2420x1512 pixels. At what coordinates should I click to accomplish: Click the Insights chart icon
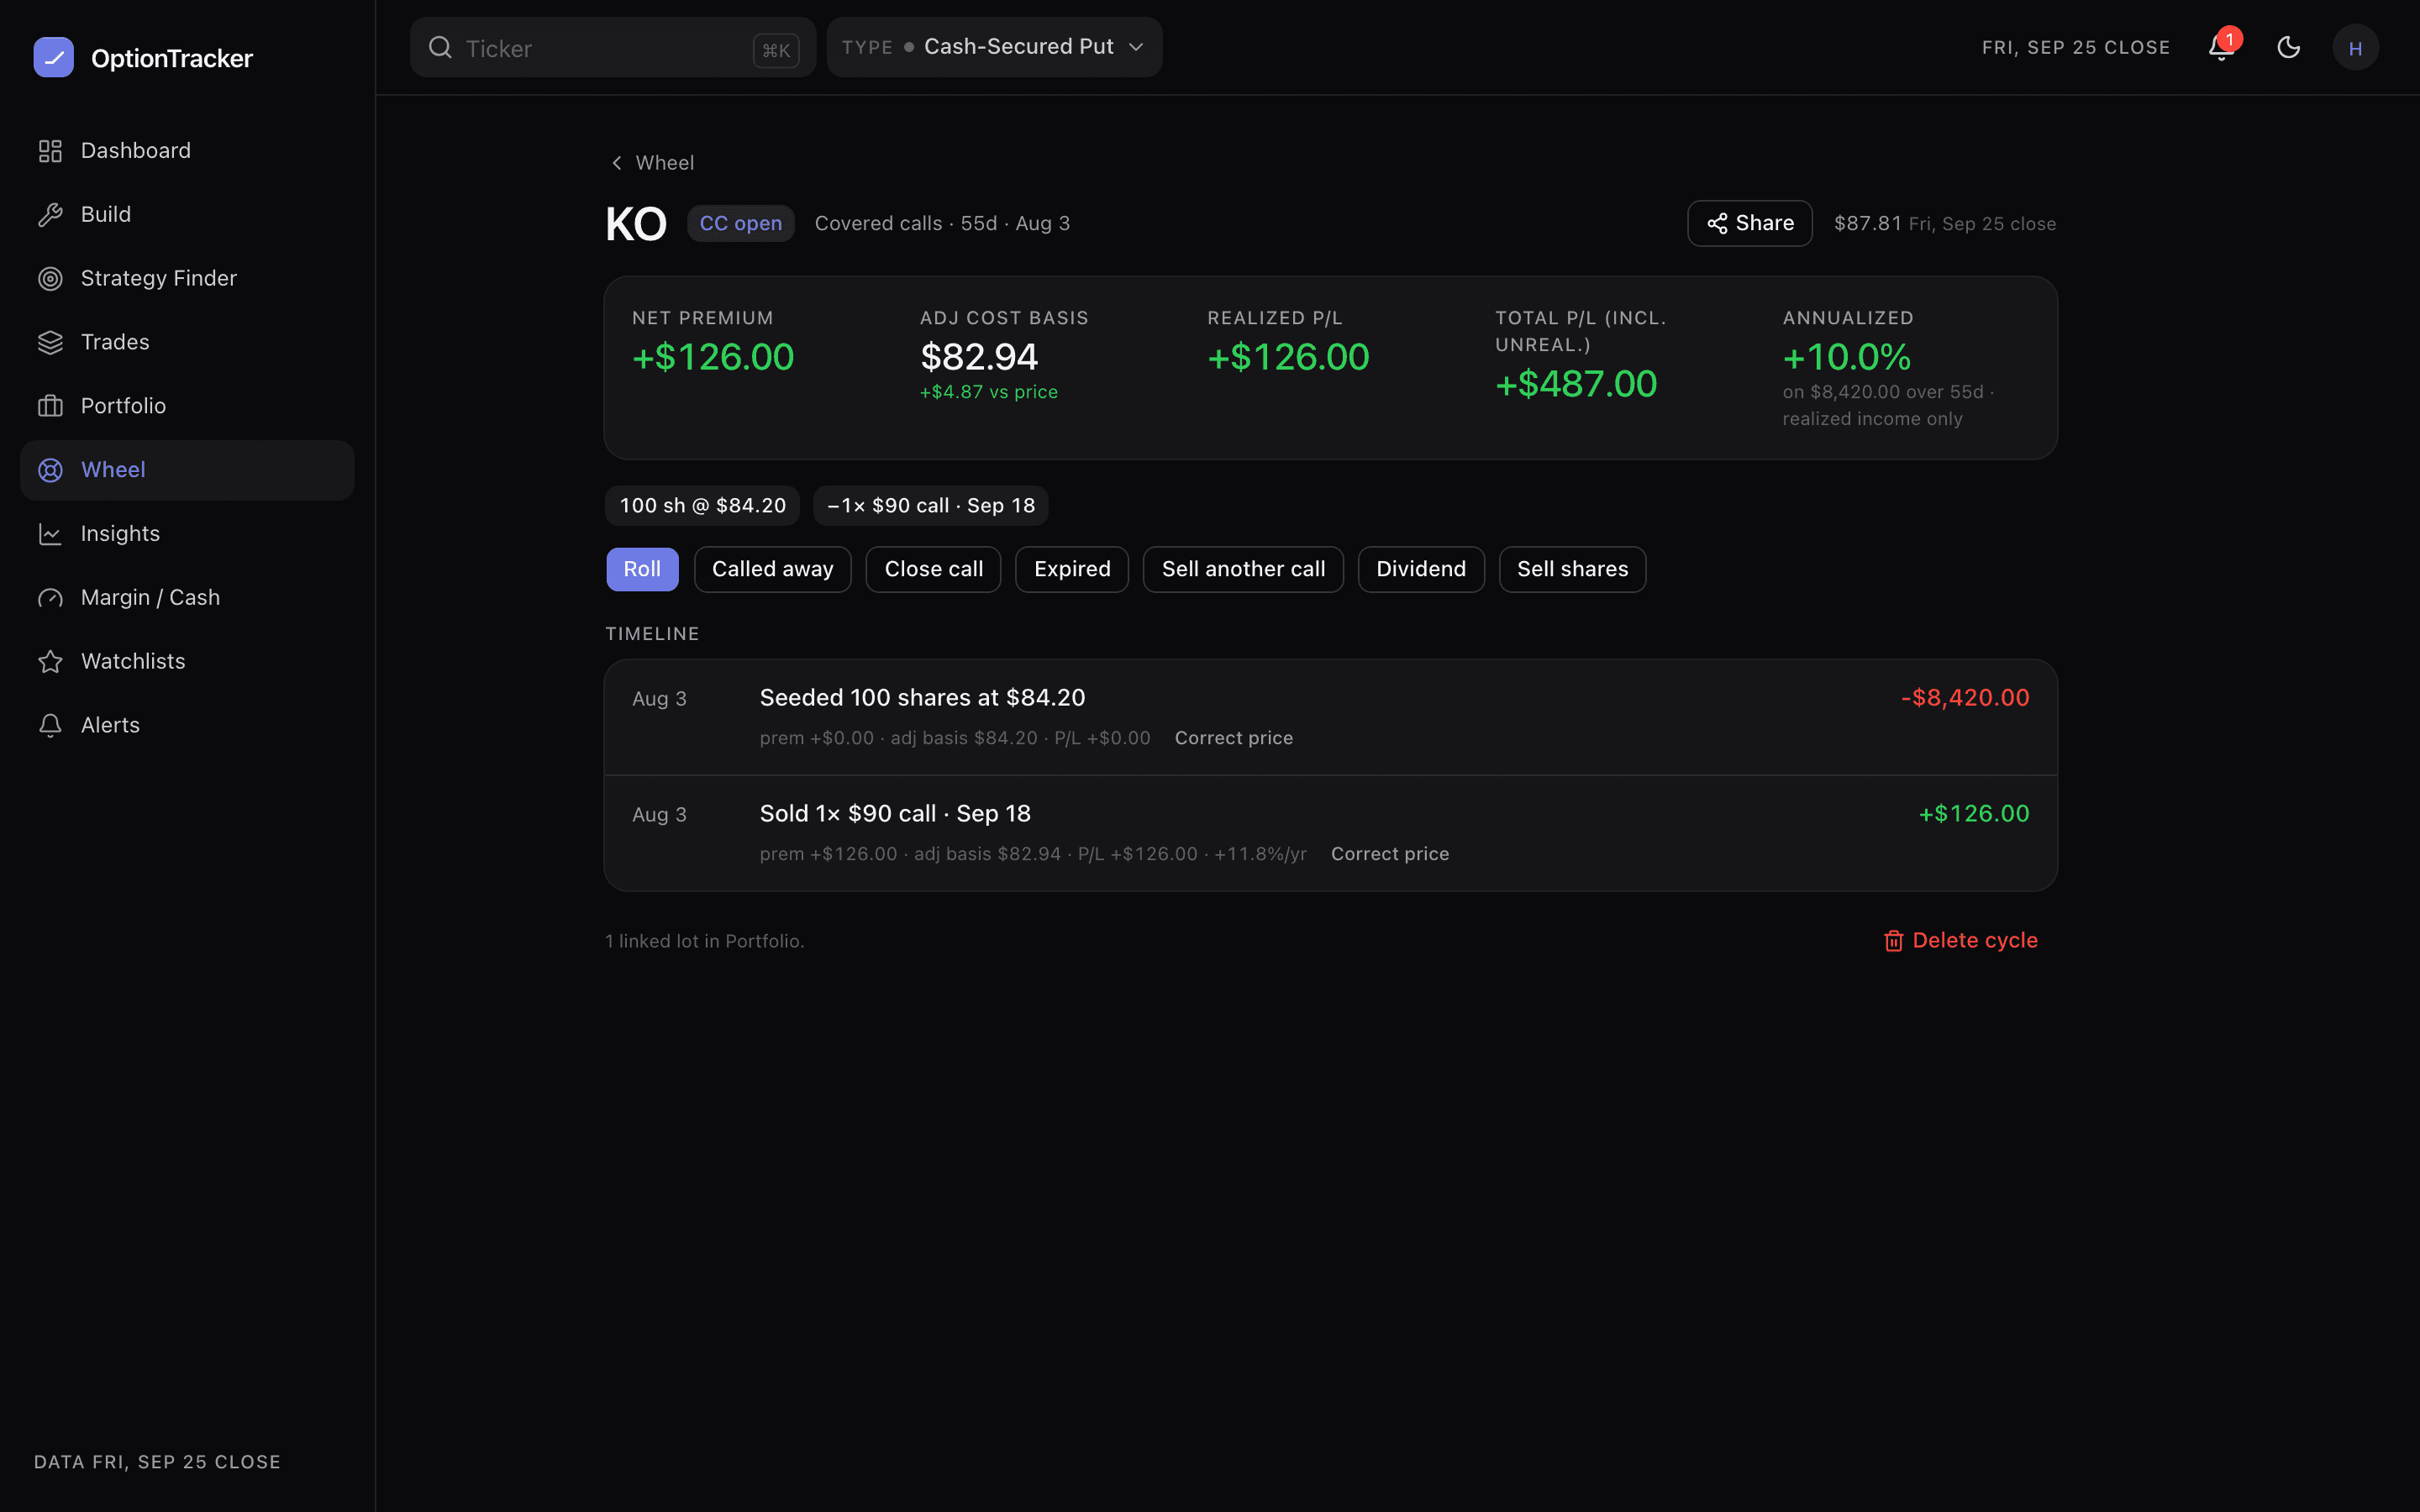point(50,534)
